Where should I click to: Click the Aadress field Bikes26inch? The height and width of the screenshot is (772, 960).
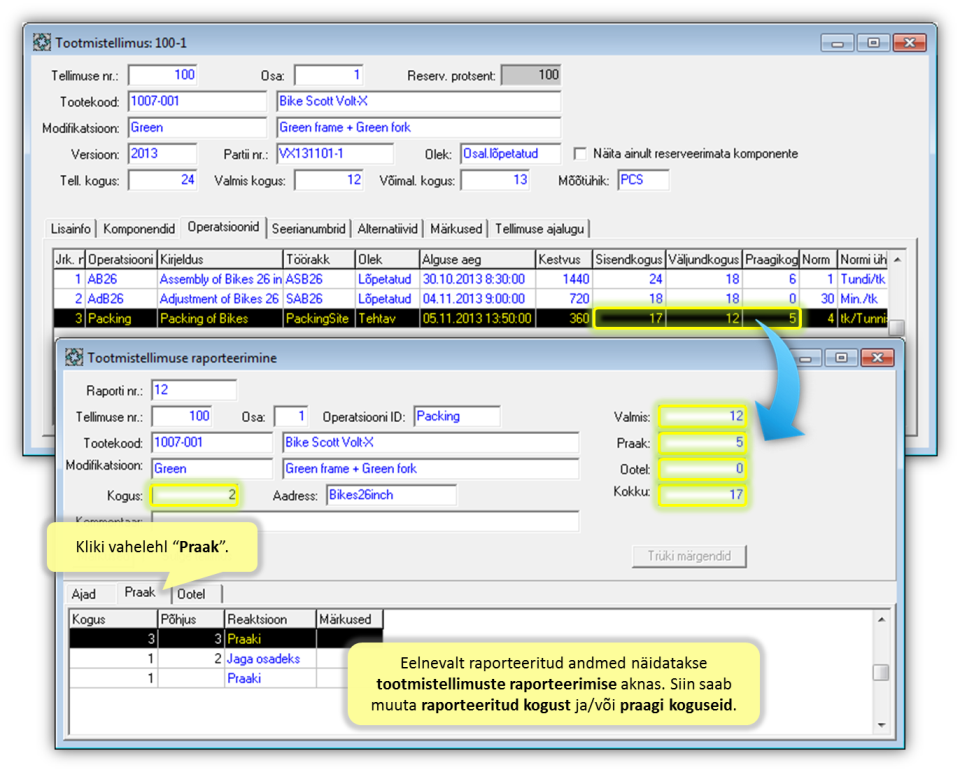point(390,495)
